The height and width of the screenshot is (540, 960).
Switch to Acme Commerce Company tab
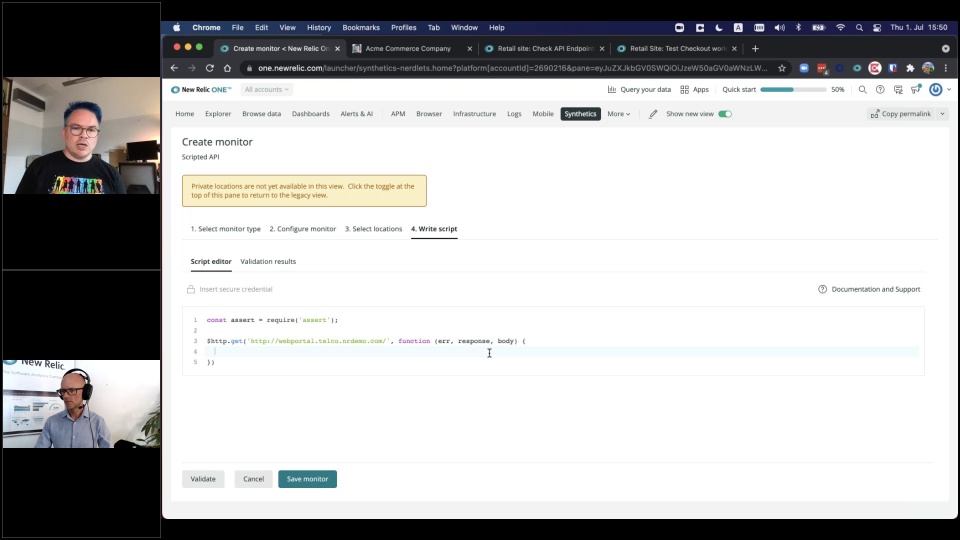[408, 48]
